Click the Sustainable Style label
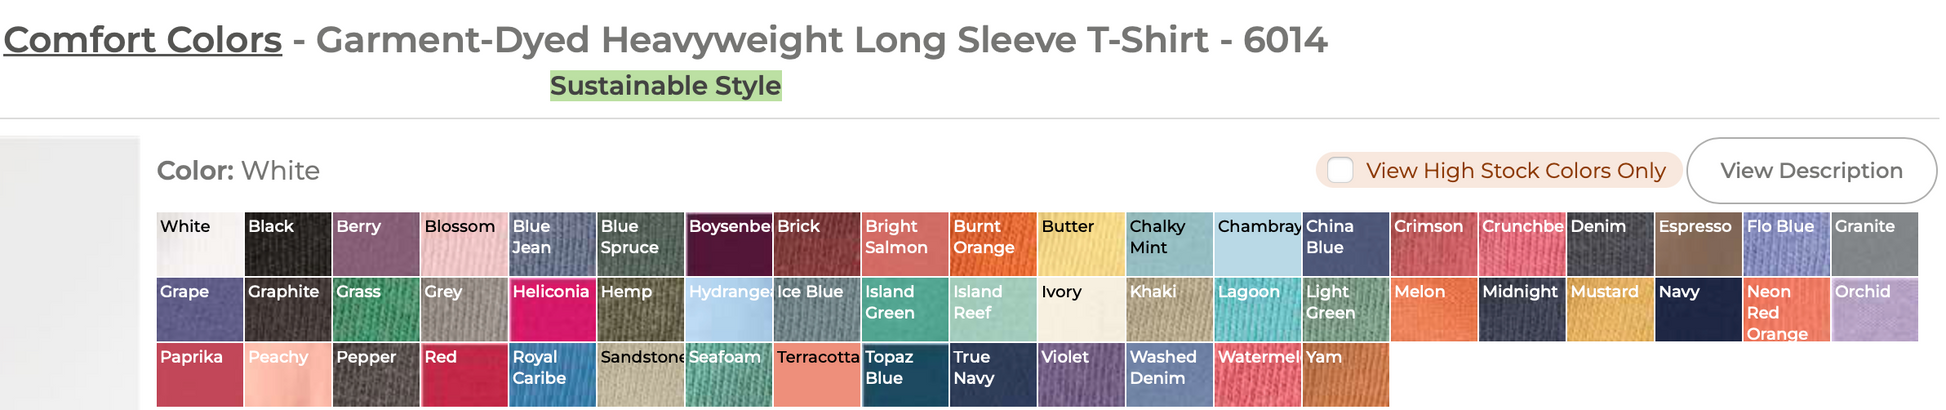1946x410 pixels. click(x=665, y=86)
